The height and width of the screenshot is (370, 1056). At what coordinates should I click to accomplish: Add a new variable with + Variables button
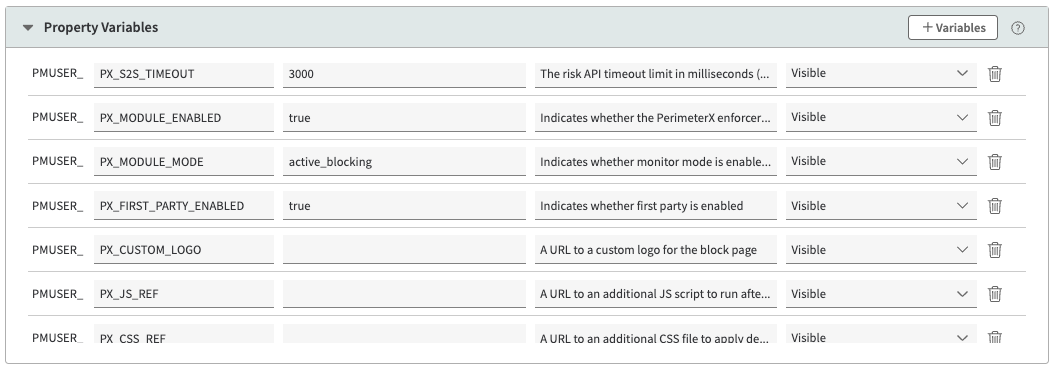point(953,28)
